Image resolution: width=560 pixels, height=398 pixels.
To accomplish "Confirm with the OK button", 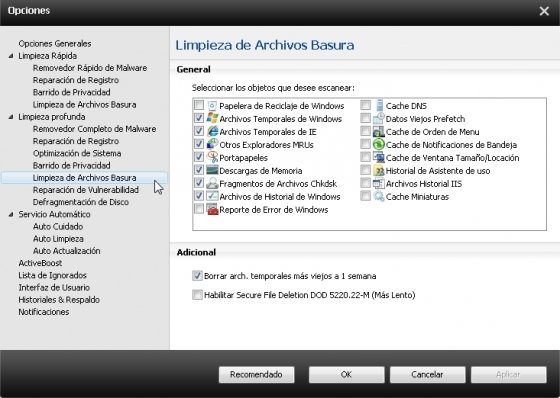I will click(346, 374).
